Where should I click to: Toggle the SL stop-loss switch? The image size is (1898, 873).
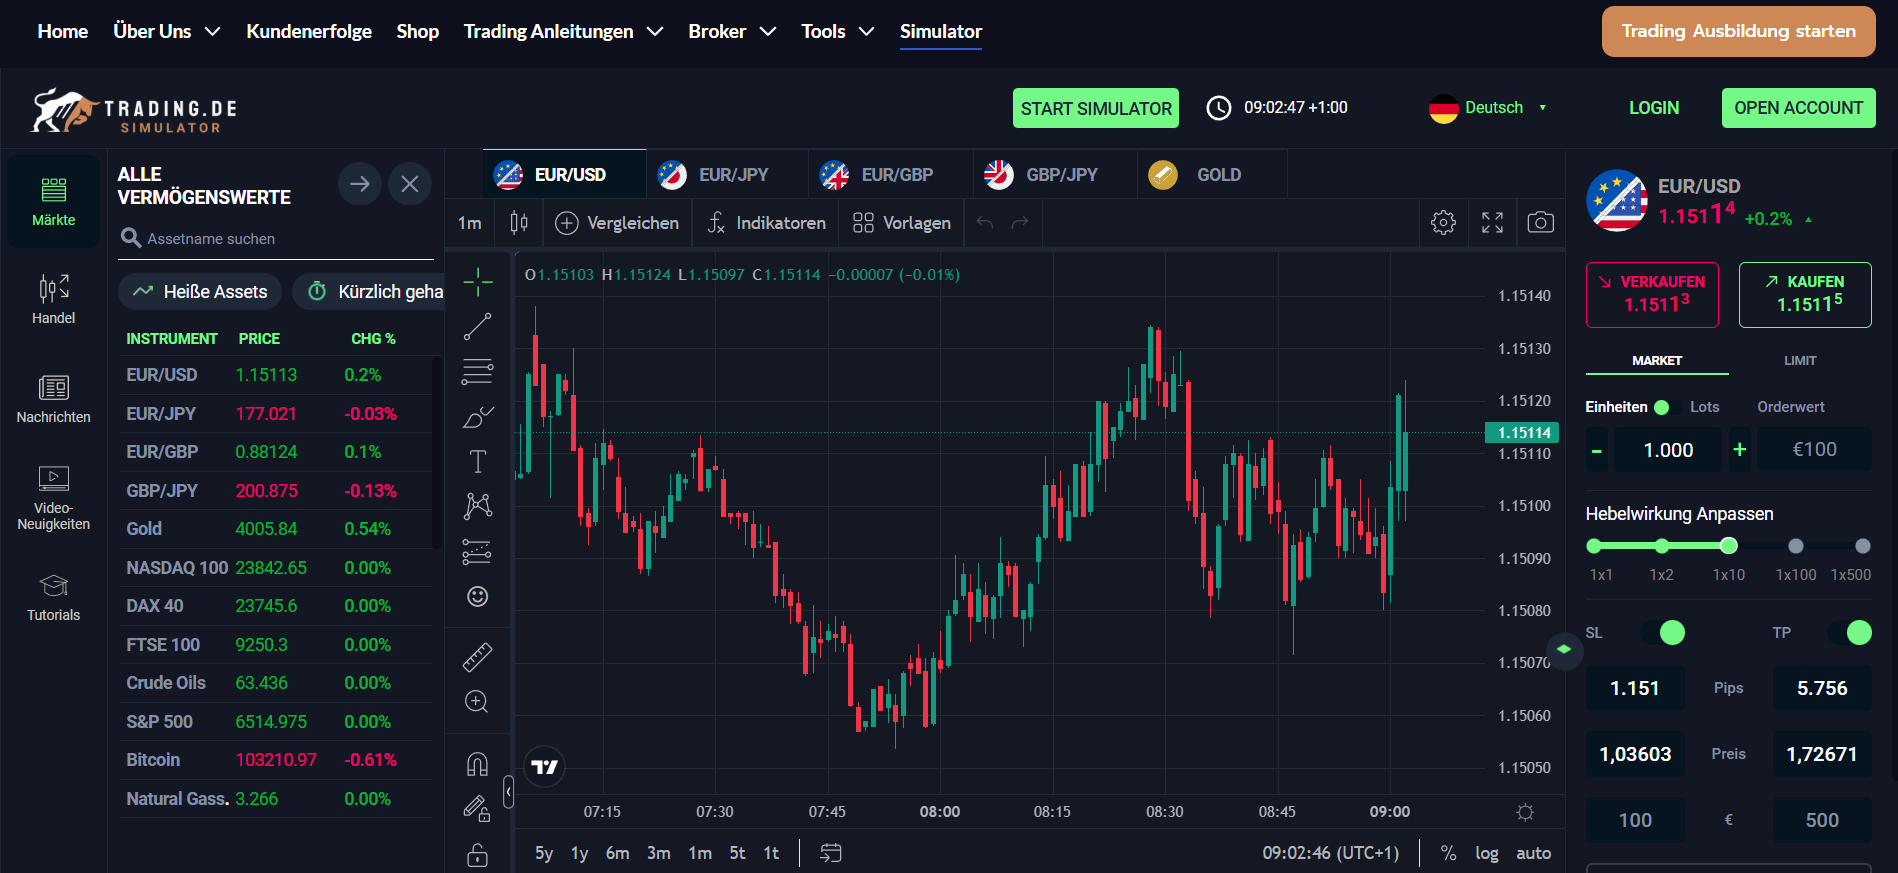point(1664,632)
